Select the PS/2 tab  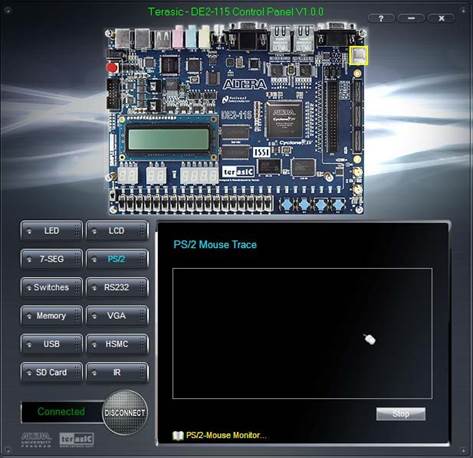pyautogui.click(x=117, y=259)
